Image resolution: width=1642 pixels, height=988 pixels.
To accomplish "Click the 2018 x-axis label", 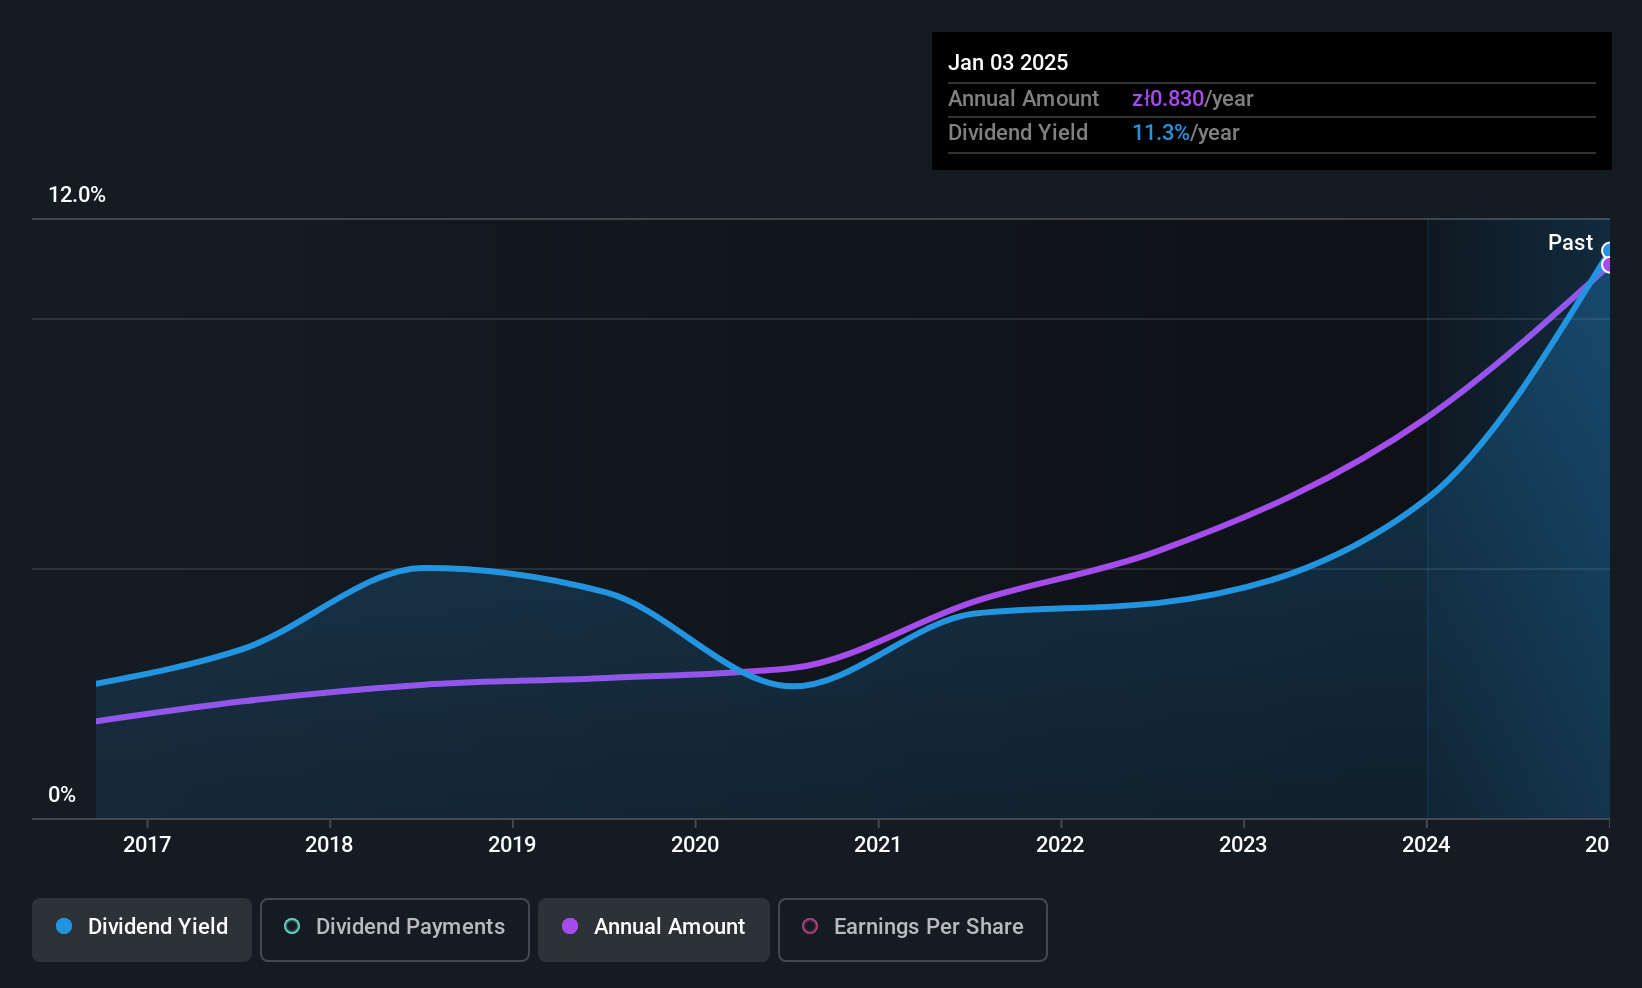I will [x=329, y=844].
